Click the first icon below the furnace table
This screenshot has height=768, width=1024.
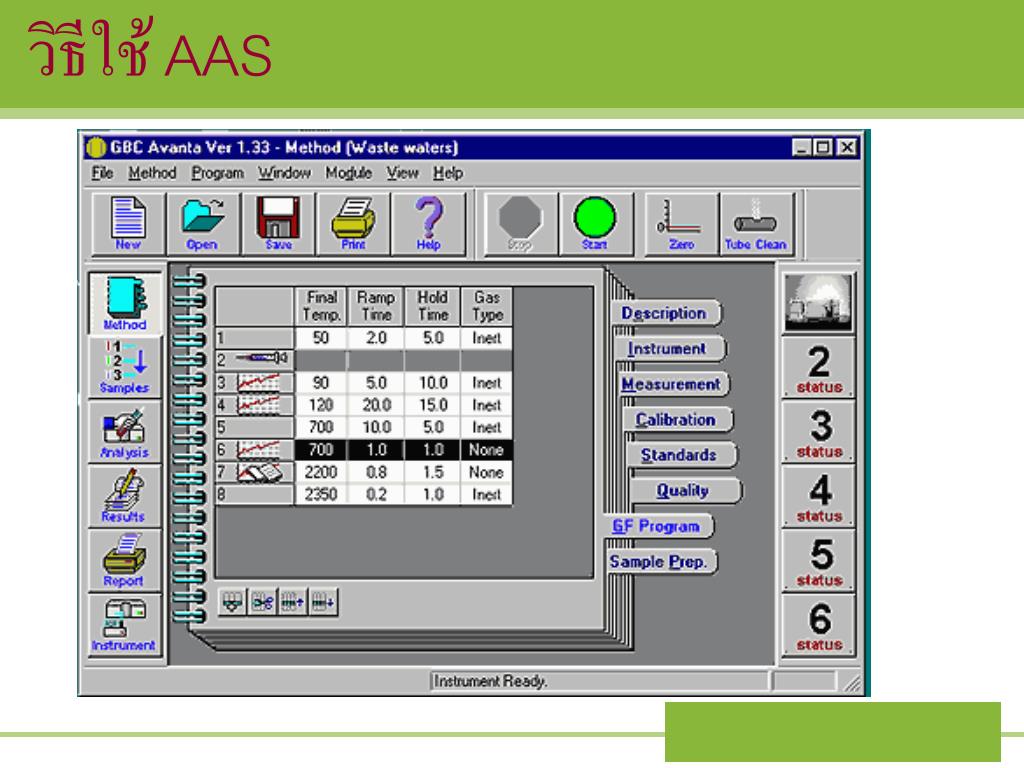(232, 601)
